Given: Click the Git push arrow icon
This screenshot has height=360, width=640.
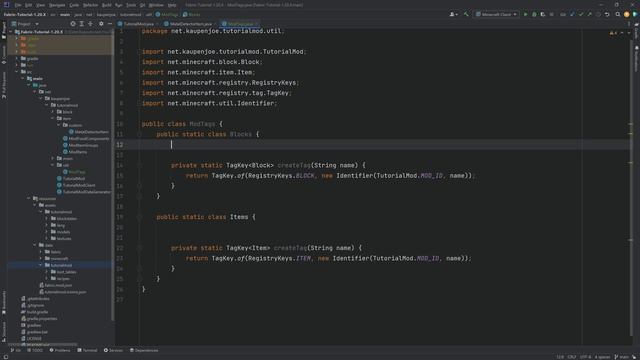Looking at the screenshot, I should click(x=589, y=14).
